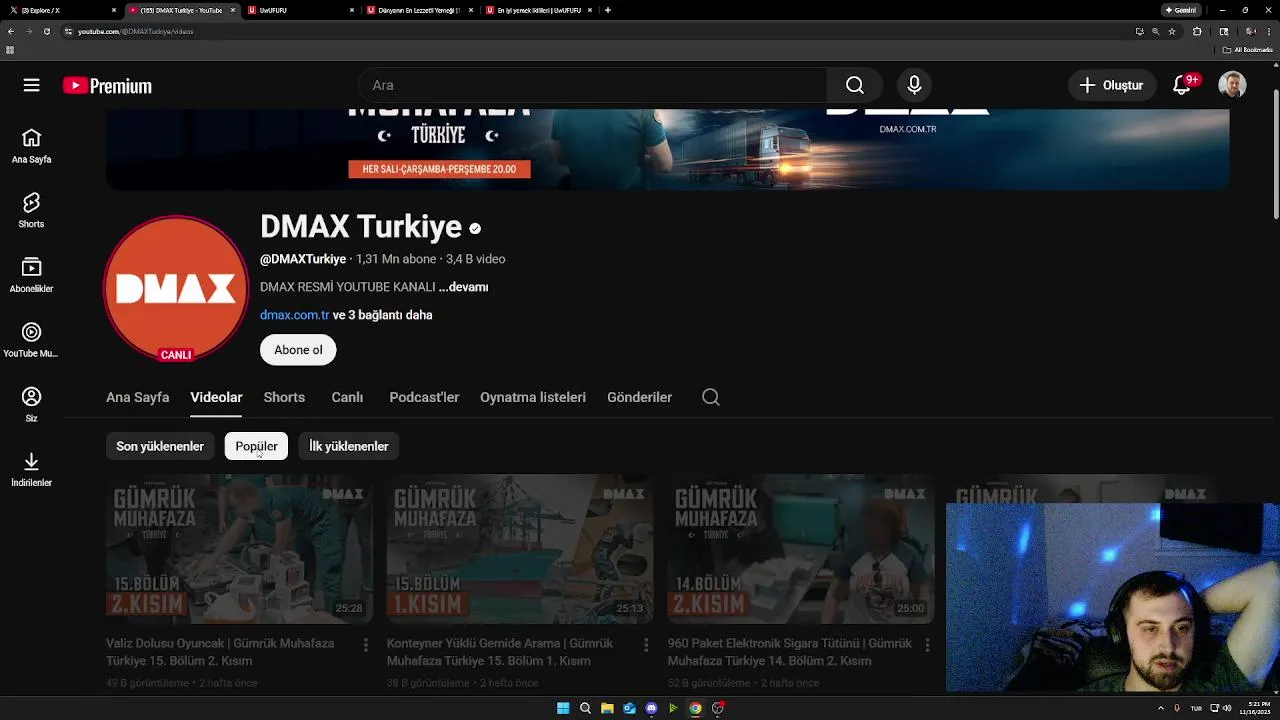Open the account avatar menu

(x=1232, y=85)
